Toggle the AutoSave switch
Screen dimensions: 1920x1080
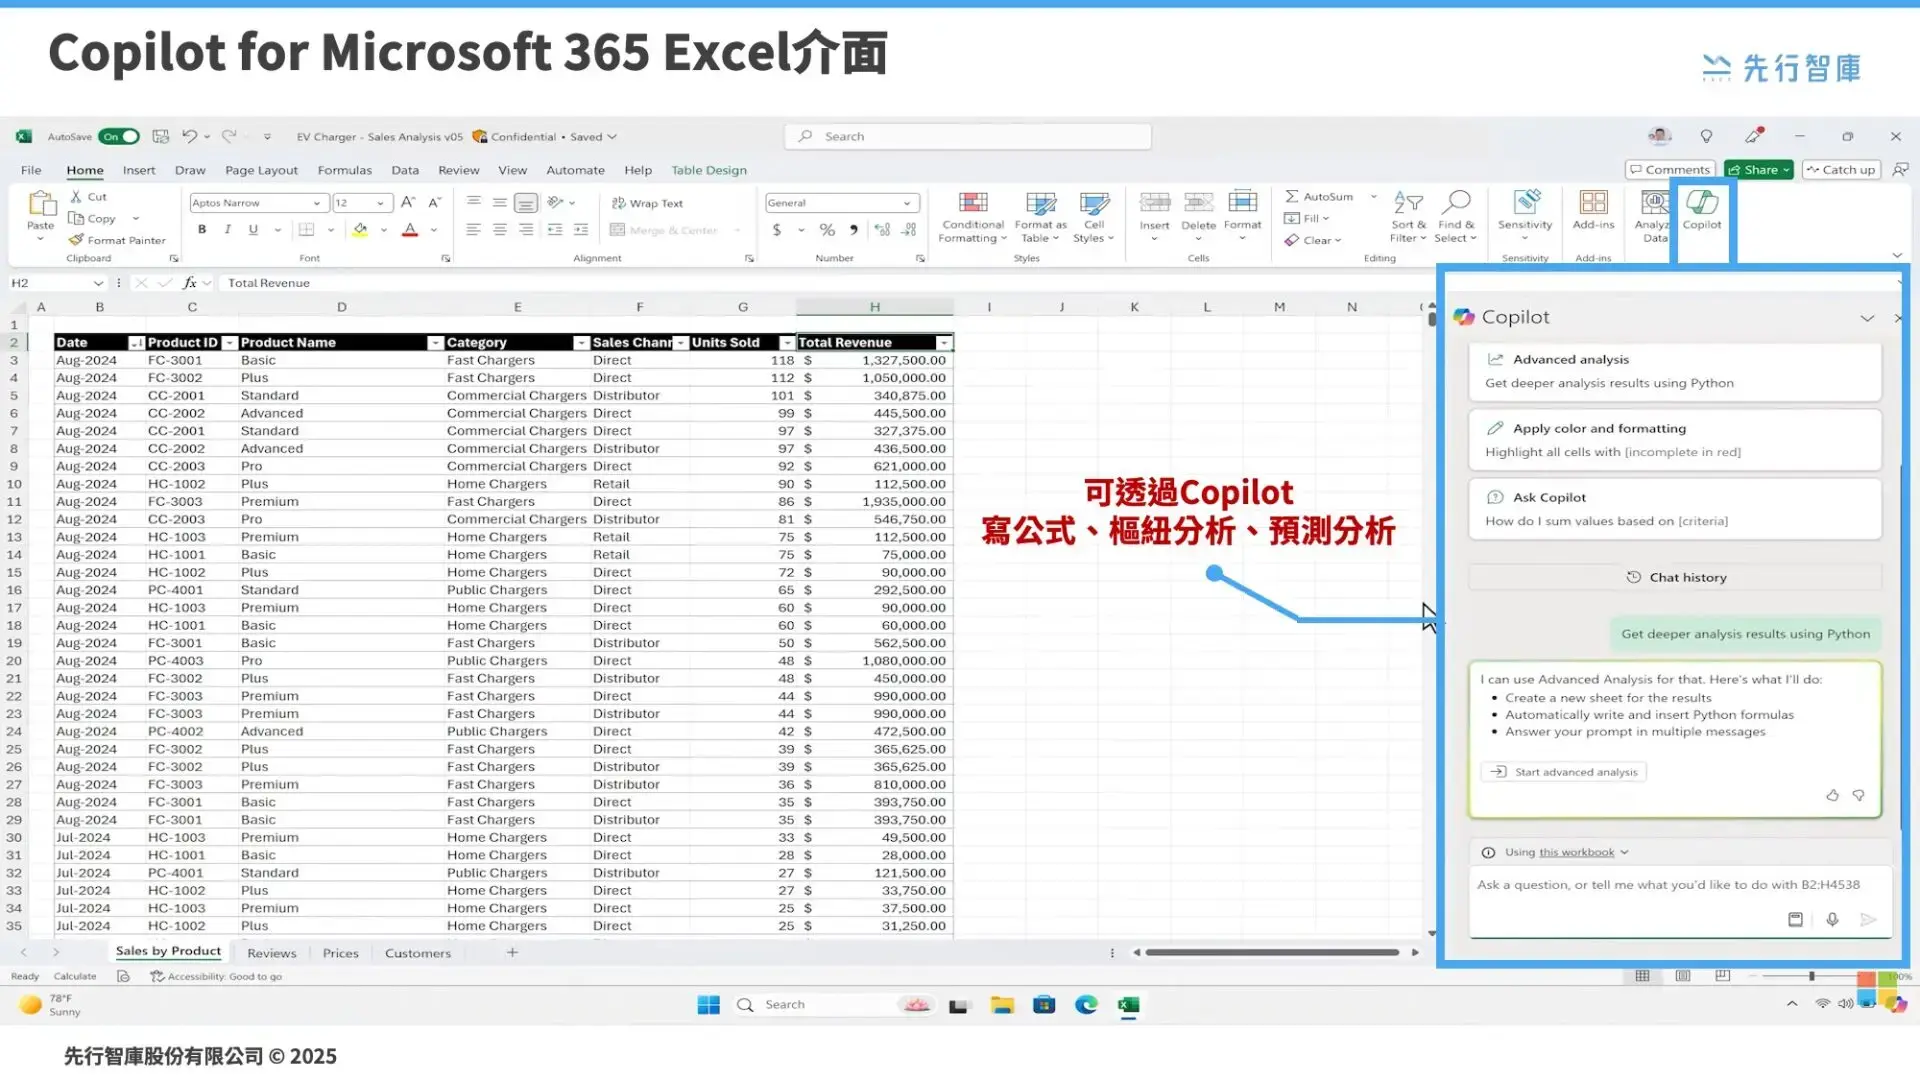pyautogui.click(x=118, y=136)
